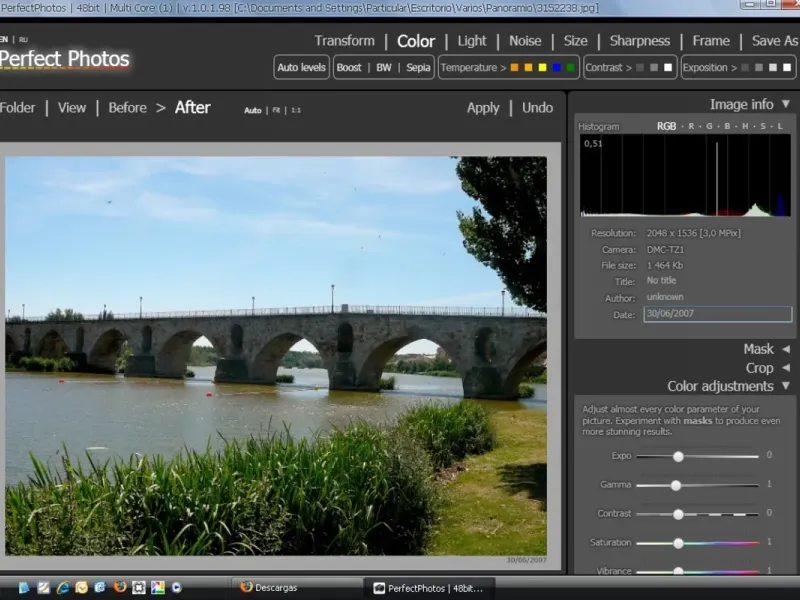Click the Date input field

(717, 314)
